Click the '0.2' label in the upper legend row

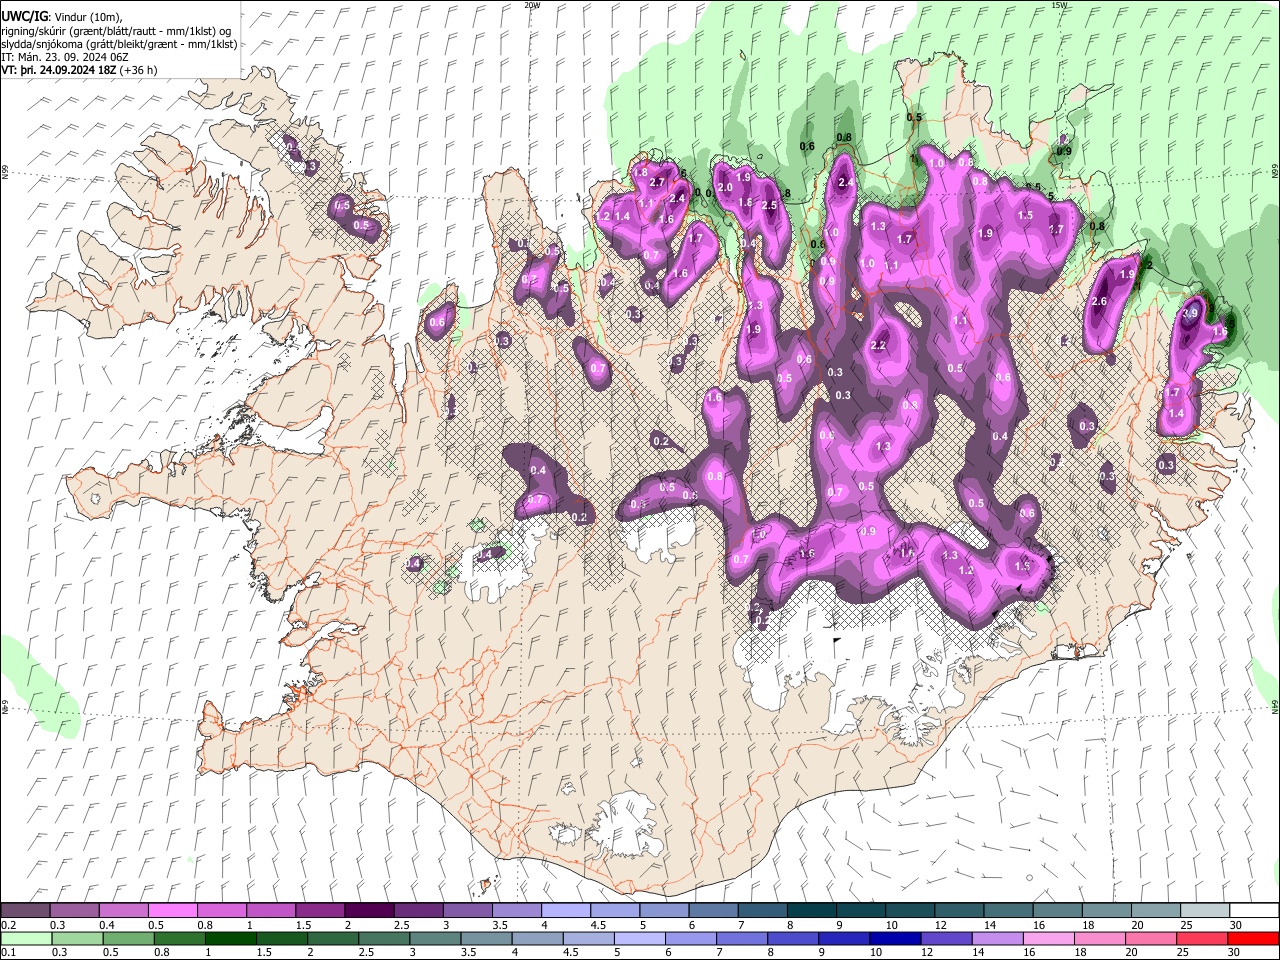click(x=8, y=924)
